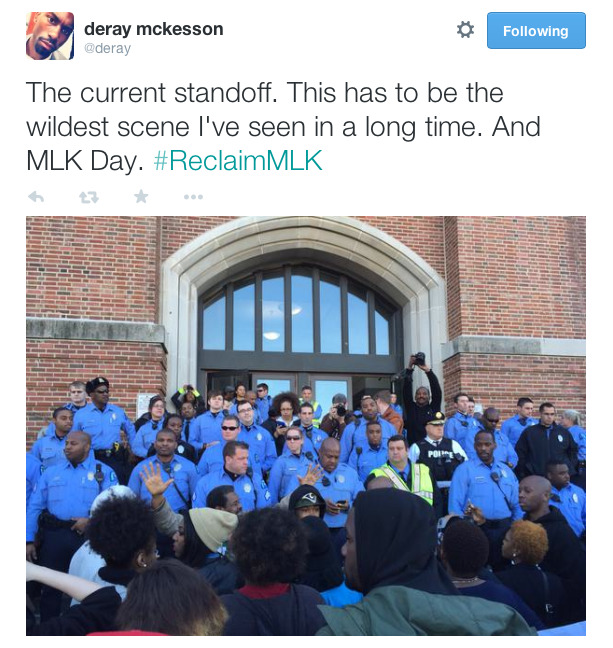
Task: Enlarge the attached photo of officers
Action: point(306,426)
